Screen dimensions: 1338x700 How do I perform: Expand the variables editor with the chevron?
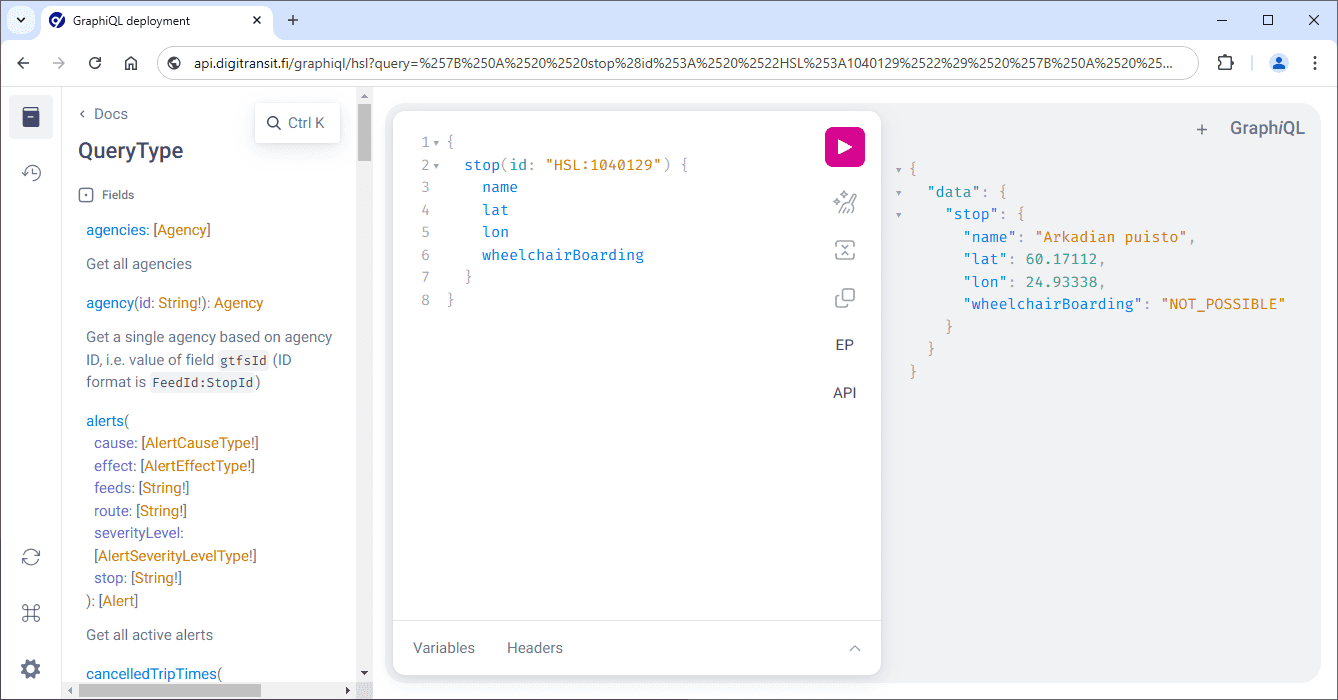pos(854,648)
